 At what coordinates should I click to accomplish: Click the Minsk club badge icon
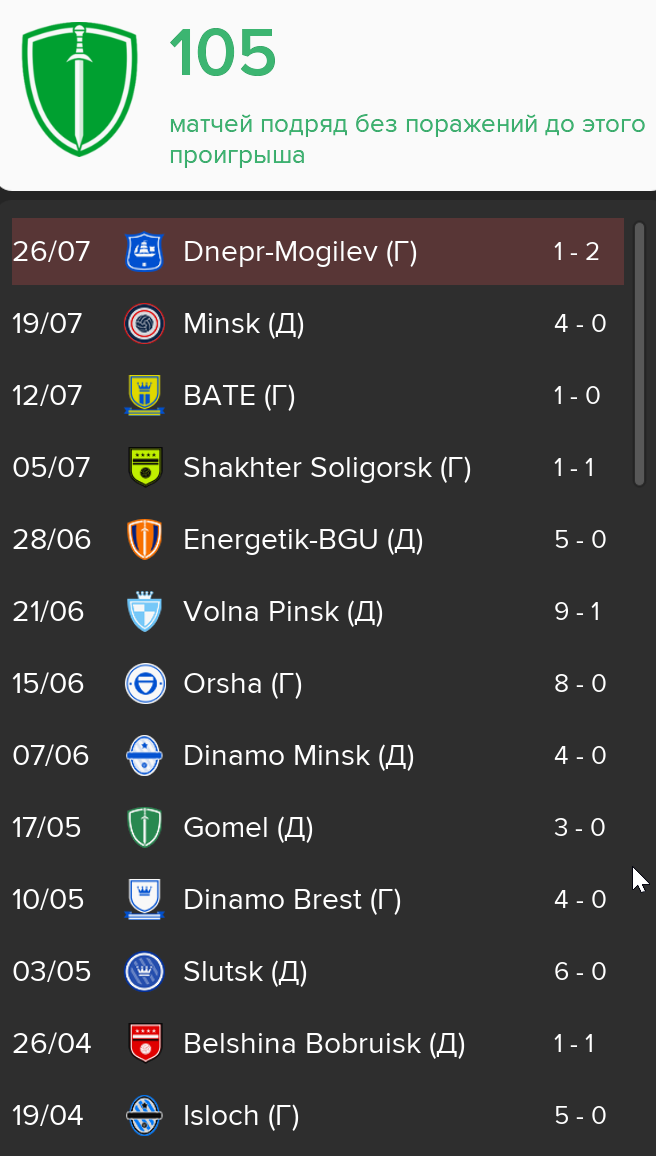tap(144, 324)
